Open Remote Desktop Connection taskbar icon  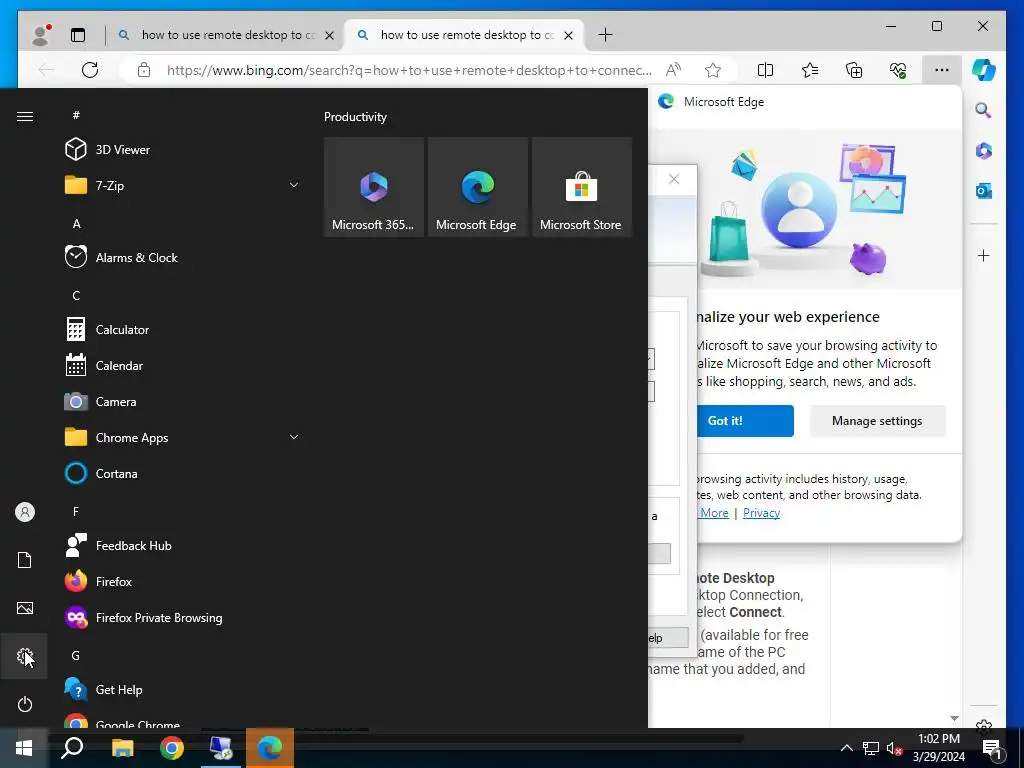tap(221, 748)
